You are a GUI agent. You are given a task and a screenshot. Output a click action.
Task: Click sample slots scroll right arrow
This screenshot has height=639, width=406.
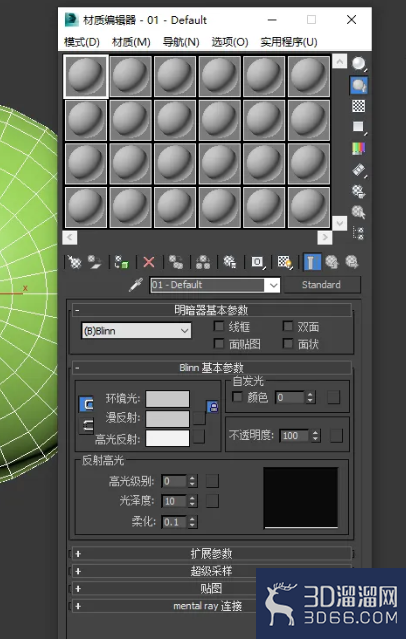pos(324,237)
